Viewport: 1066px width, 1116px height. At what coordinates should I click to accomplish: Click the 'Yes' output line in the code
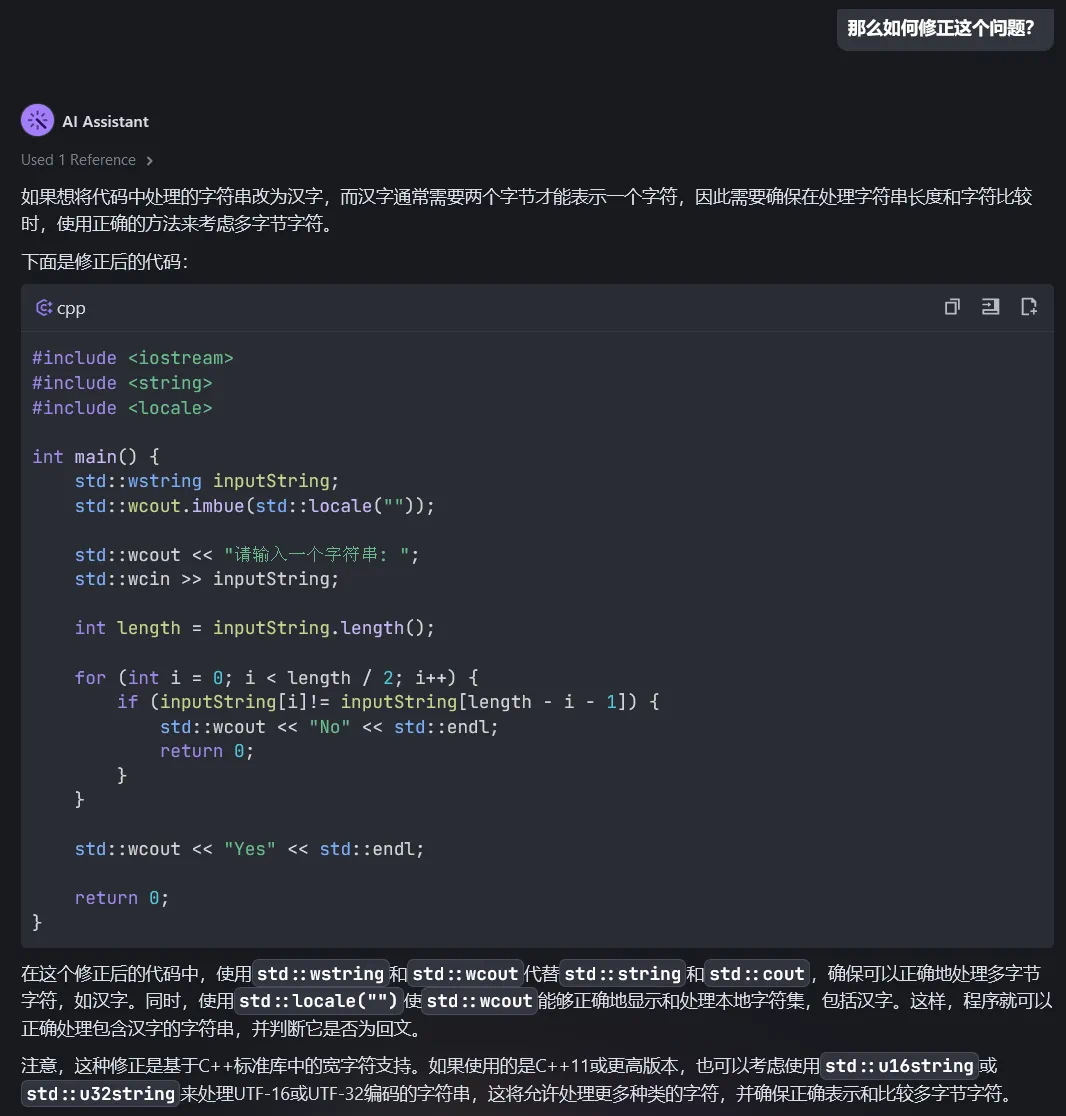click(x=249, y=848)
